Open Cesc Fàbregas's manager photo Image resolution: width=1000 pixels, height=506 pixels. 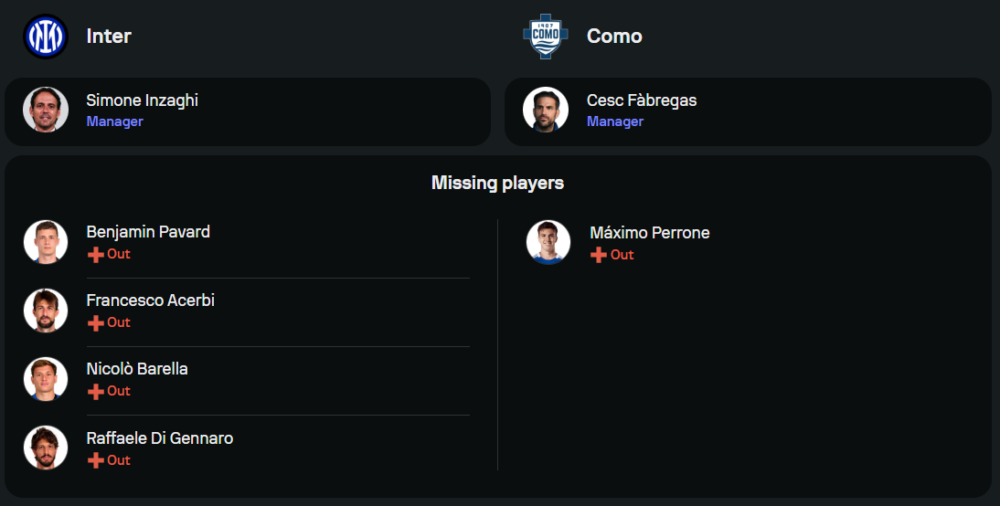pos(545,110)
